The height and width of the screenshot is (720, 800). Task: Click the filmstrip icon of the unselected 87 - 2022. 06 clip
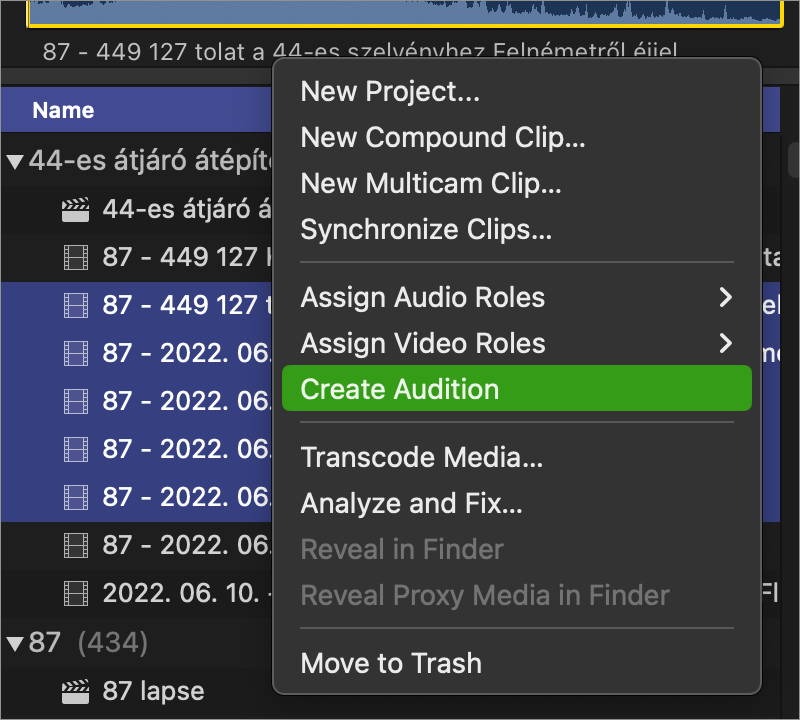click(x=76, y=545)
